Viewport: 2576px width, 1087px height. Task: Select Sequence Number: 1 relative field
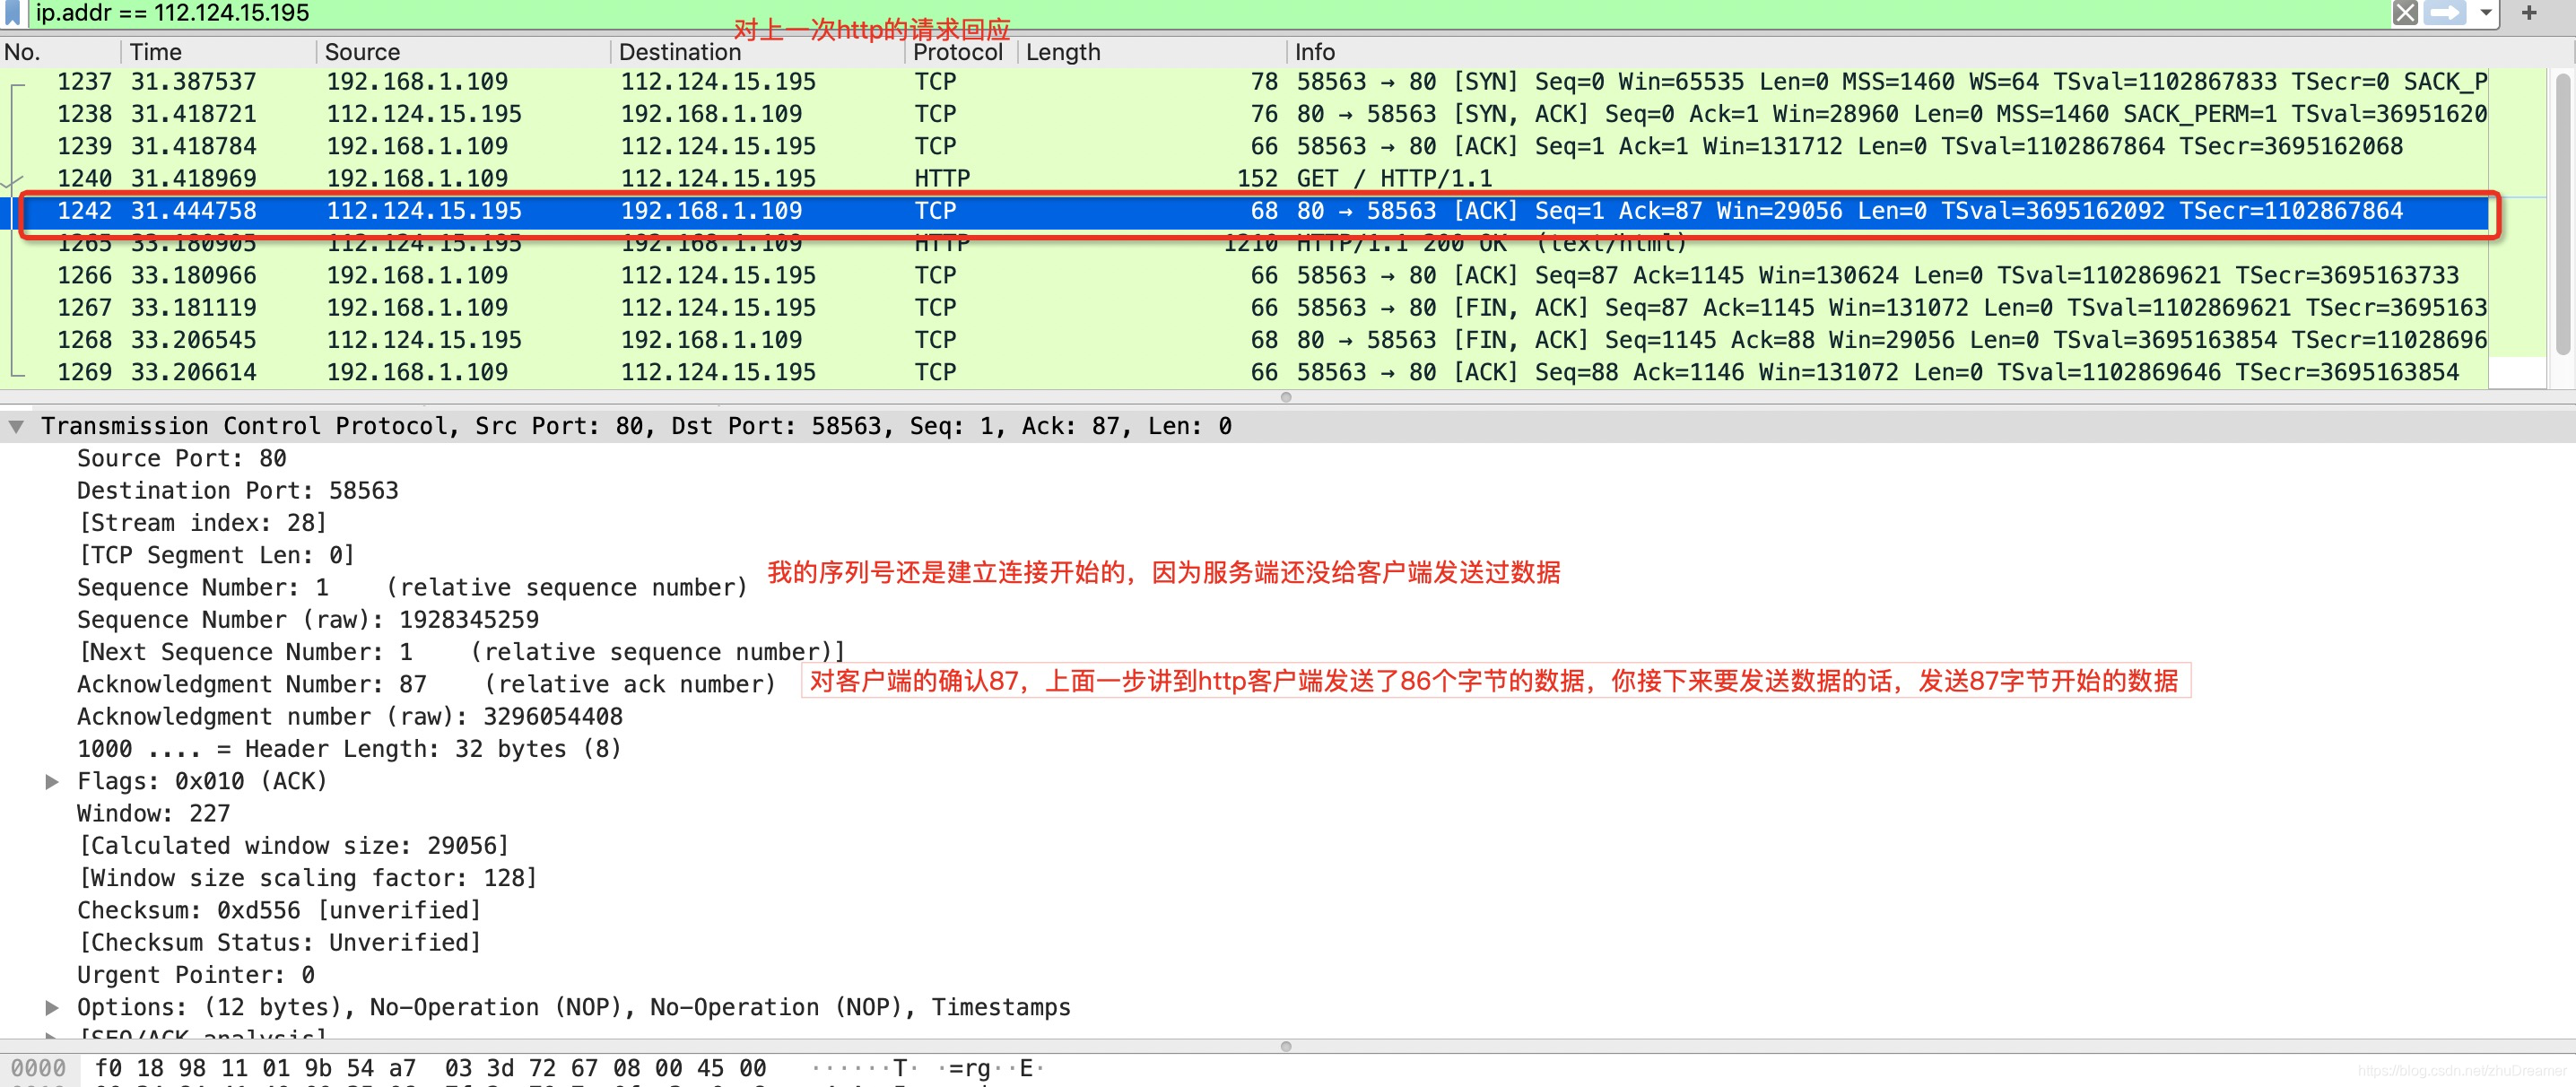point(412,588)
